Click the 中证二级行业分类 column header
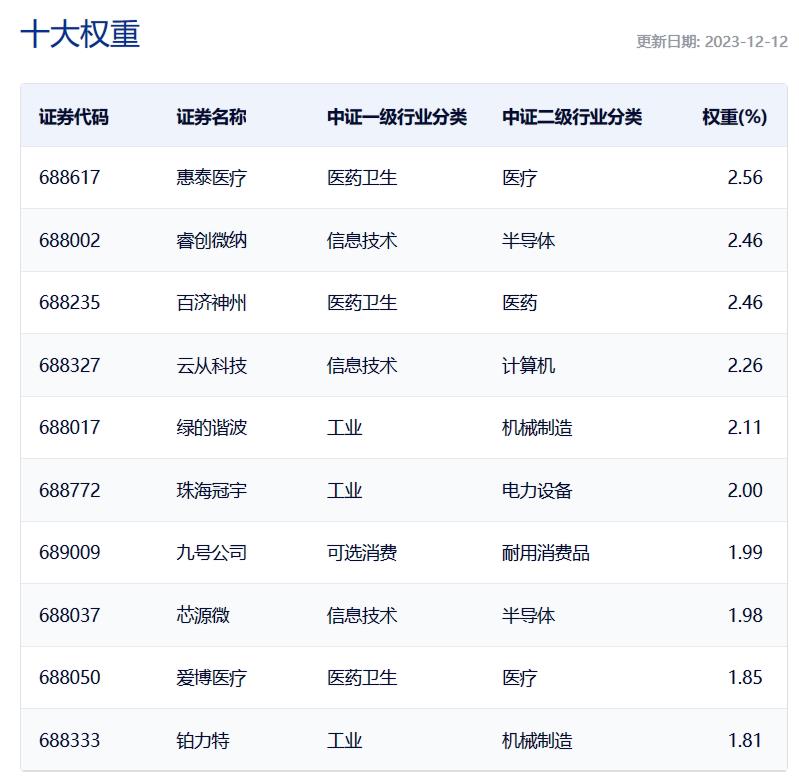 (x=572, y=117)
